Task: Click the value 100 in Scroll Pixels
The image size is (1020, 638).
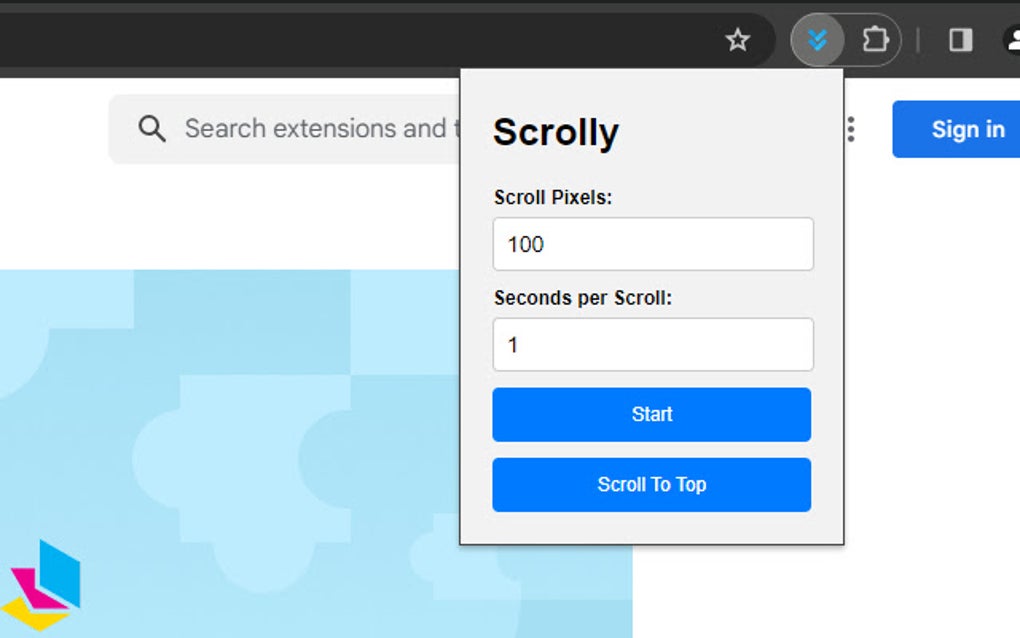Action: point(522,244)
